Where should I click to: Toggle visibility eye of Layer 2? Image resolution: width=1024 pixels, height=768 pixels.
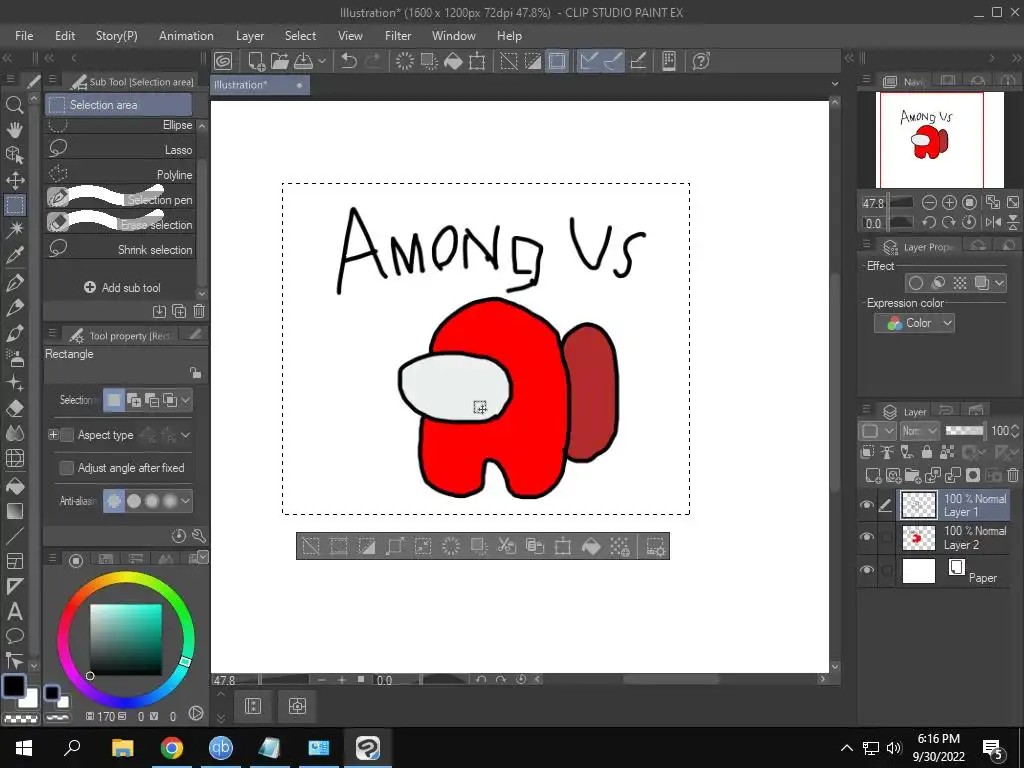(x=867, y=537)
